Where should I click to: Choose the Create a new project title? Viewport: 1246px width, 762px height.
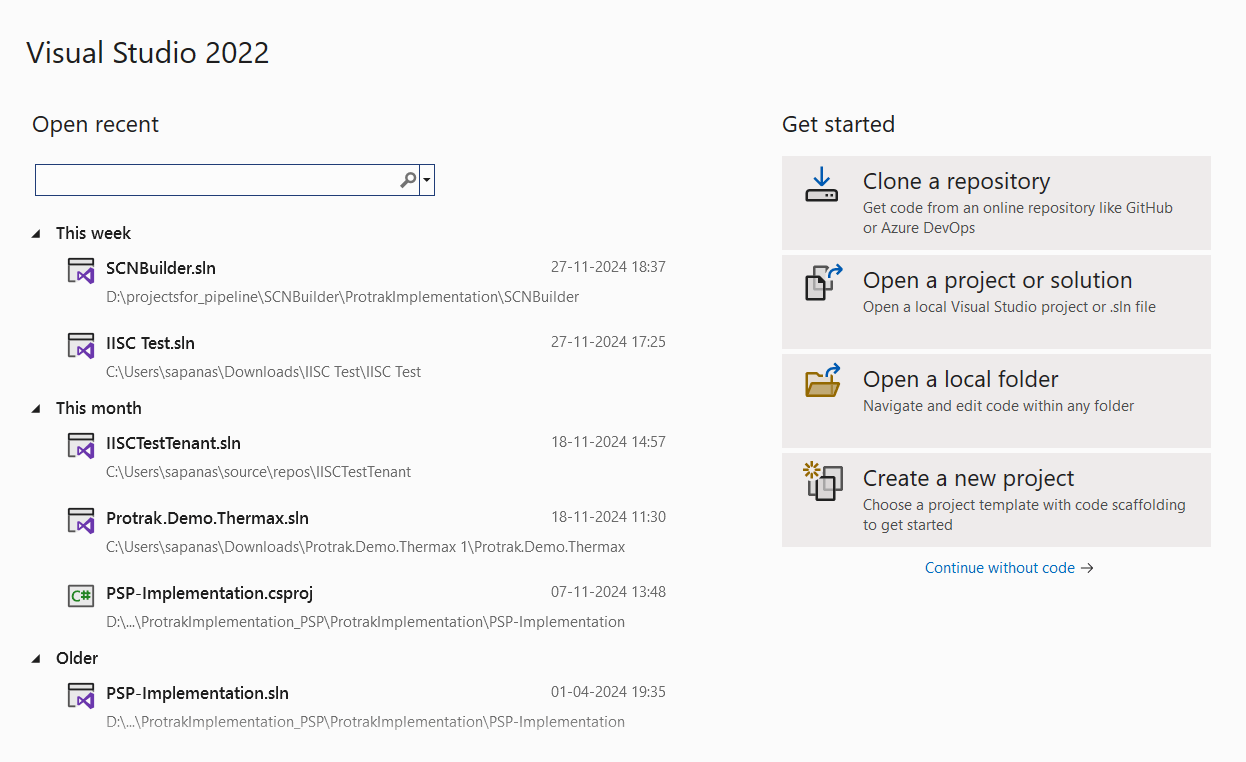[968, 478]
